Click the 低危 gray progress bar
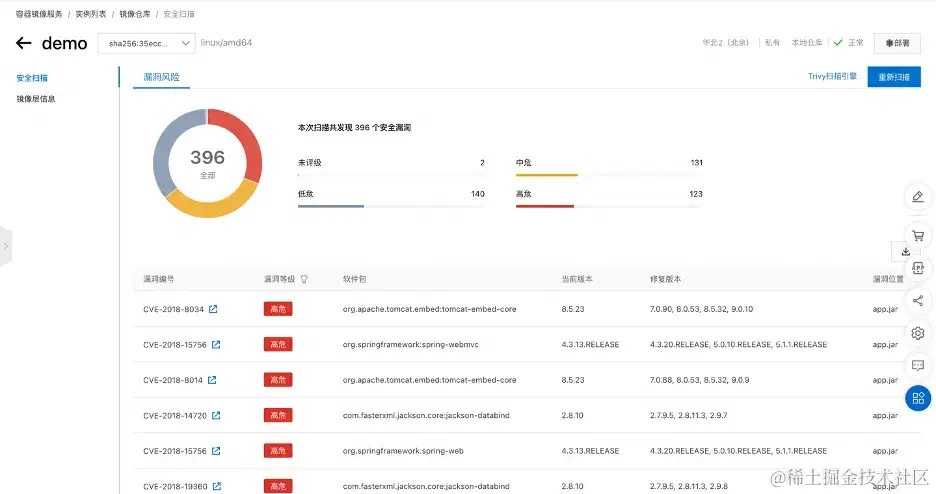This screenshot has height=494, width=936. pyautogui.click(x=331, y=206)
